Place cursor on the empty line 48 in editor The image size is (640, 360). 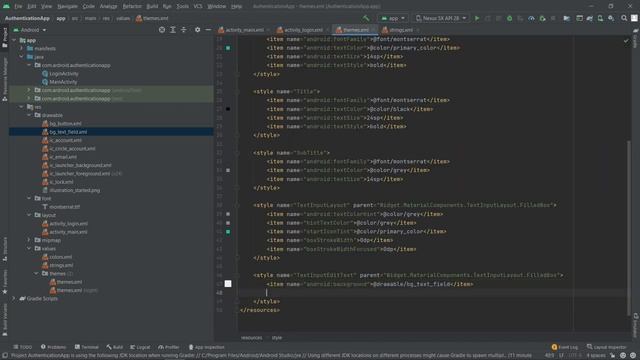click(433, 293)
